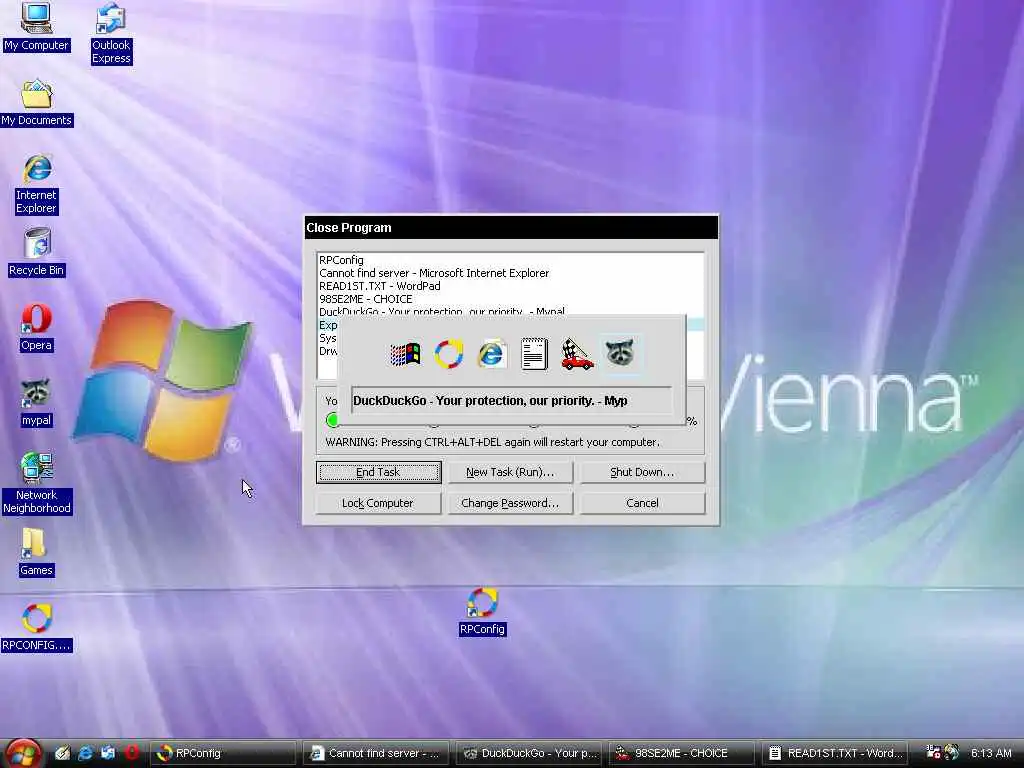The image size is (1024, 768).
Task: Launch Opera from the desktop
Action: (x=37, y=328)
